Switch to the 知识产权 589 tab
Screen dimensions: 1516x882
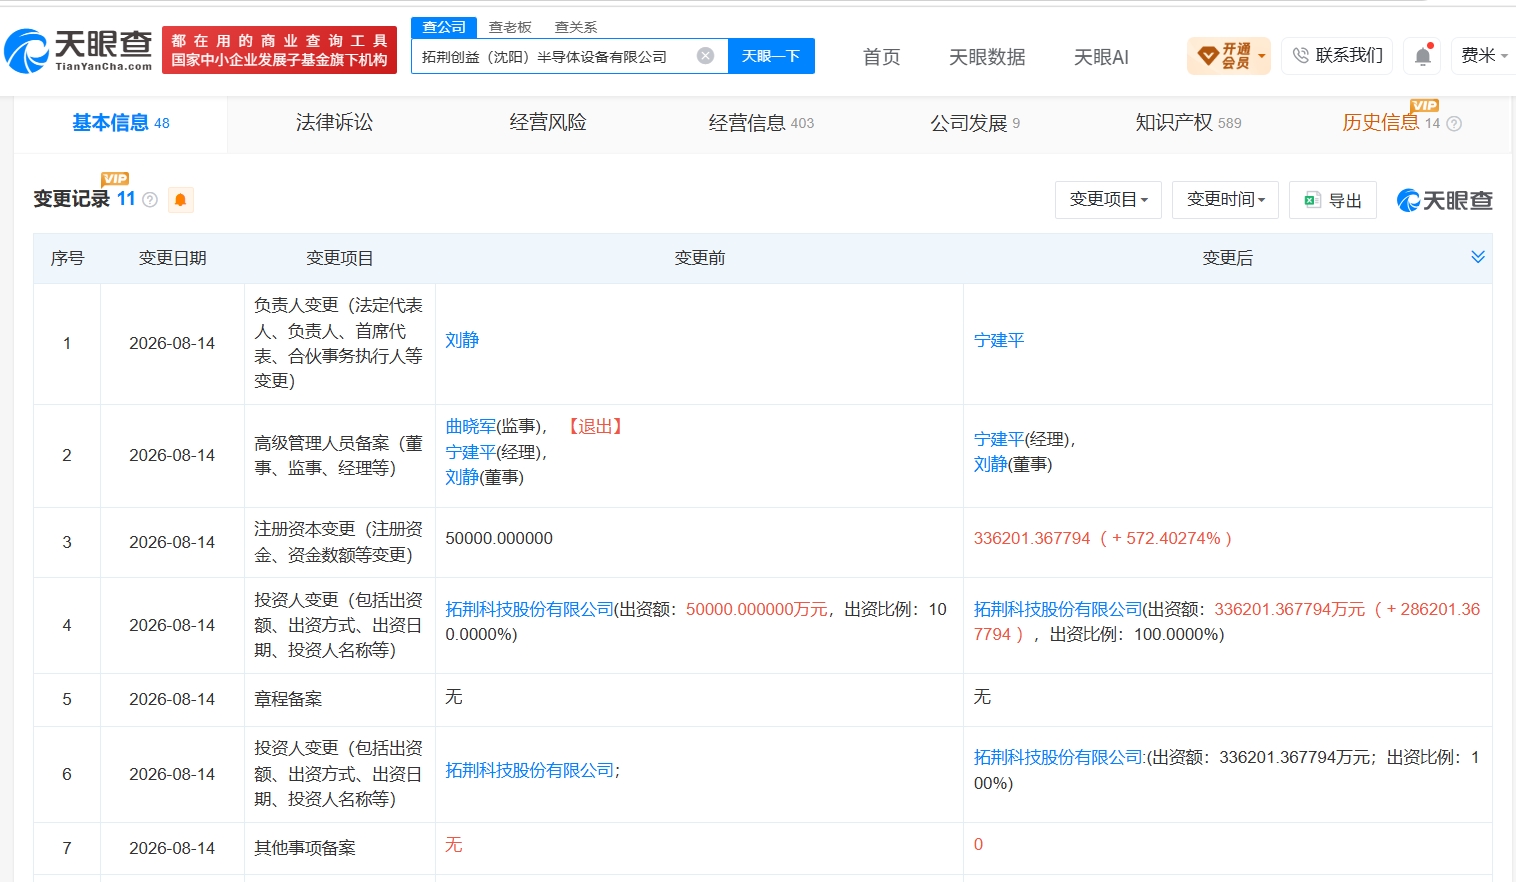point(1188,123)
